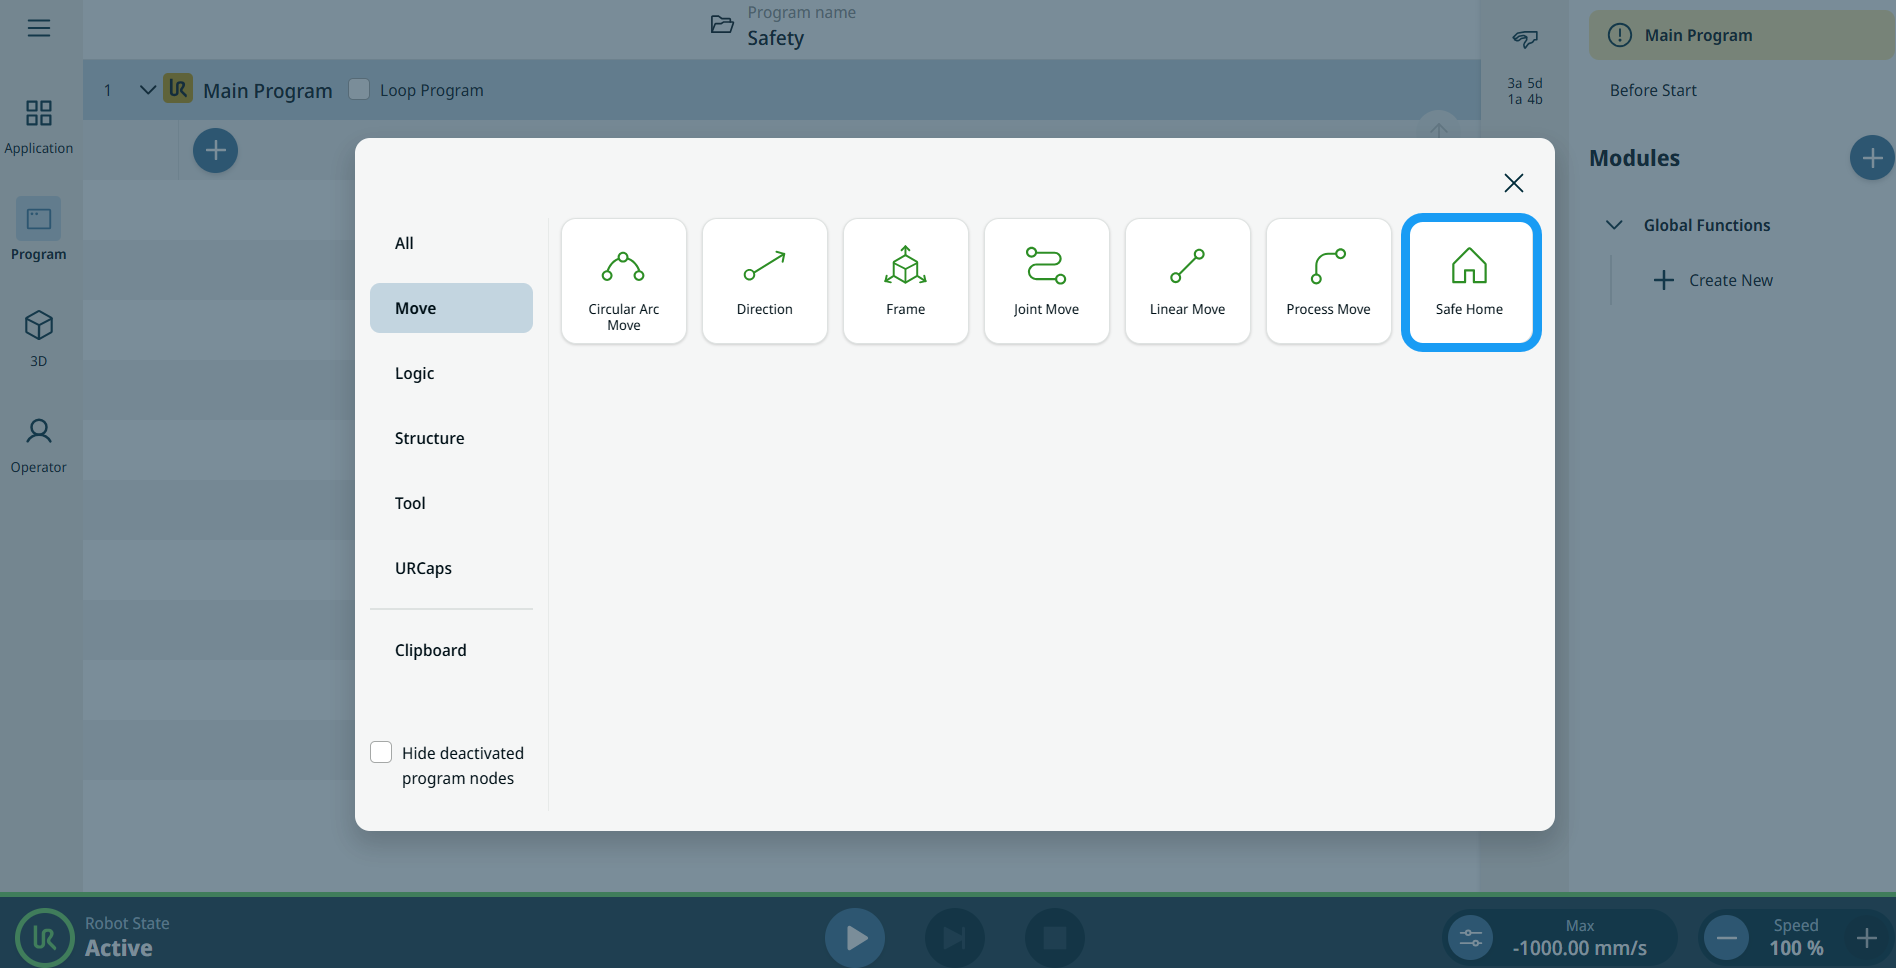Screen dimensions: 1896x968
Task: Add a Process Move node
Action: pos(1328,281)
